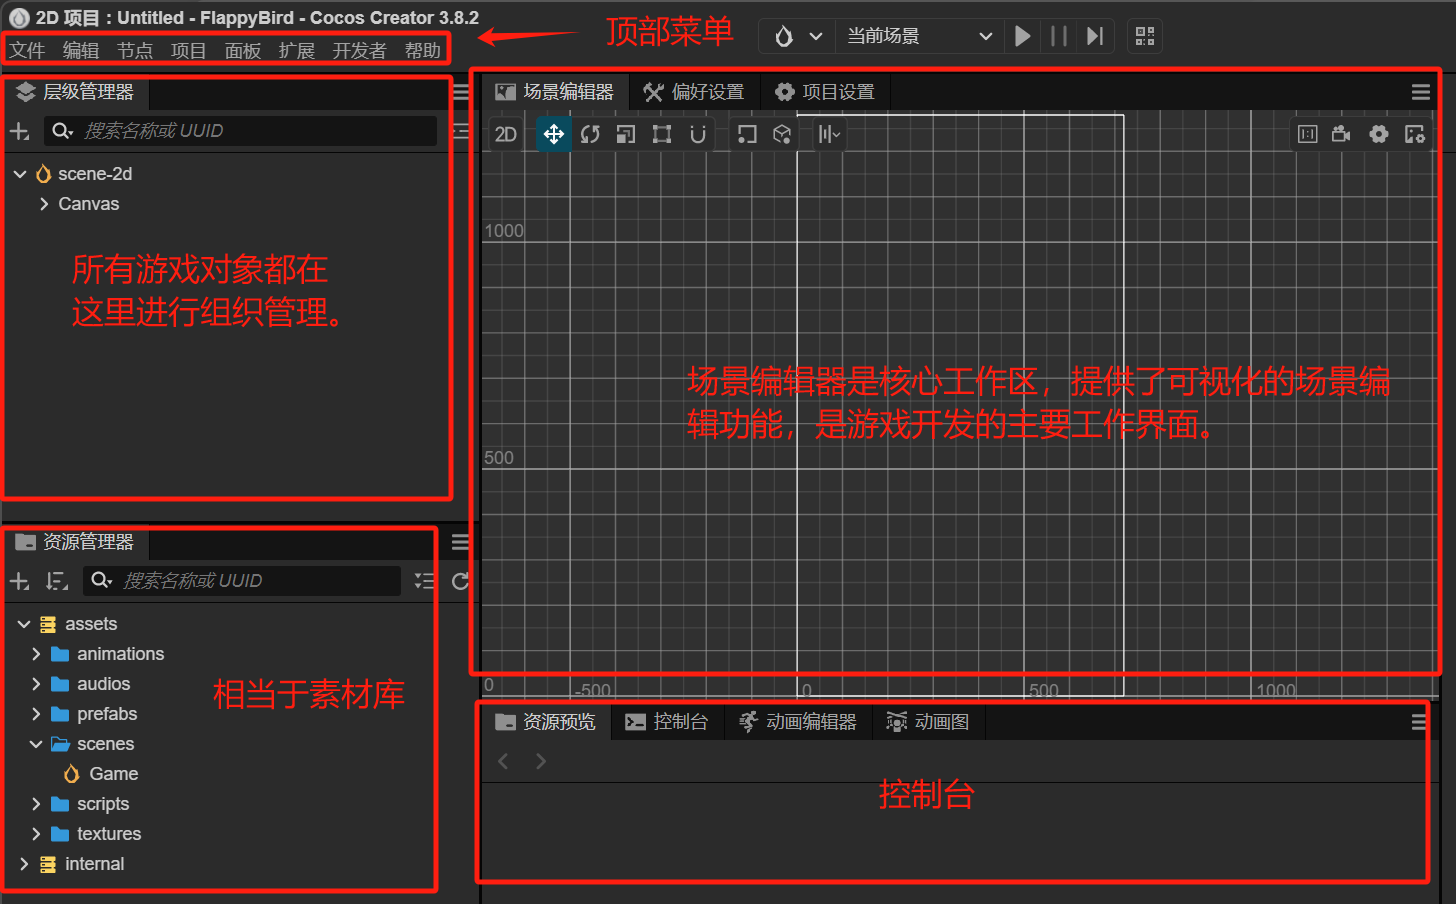The height and width of the screenshot is (904, 1456).
Task: Open the 当前场景 scene selector dropdown
Action: click(x=919, y=36)
